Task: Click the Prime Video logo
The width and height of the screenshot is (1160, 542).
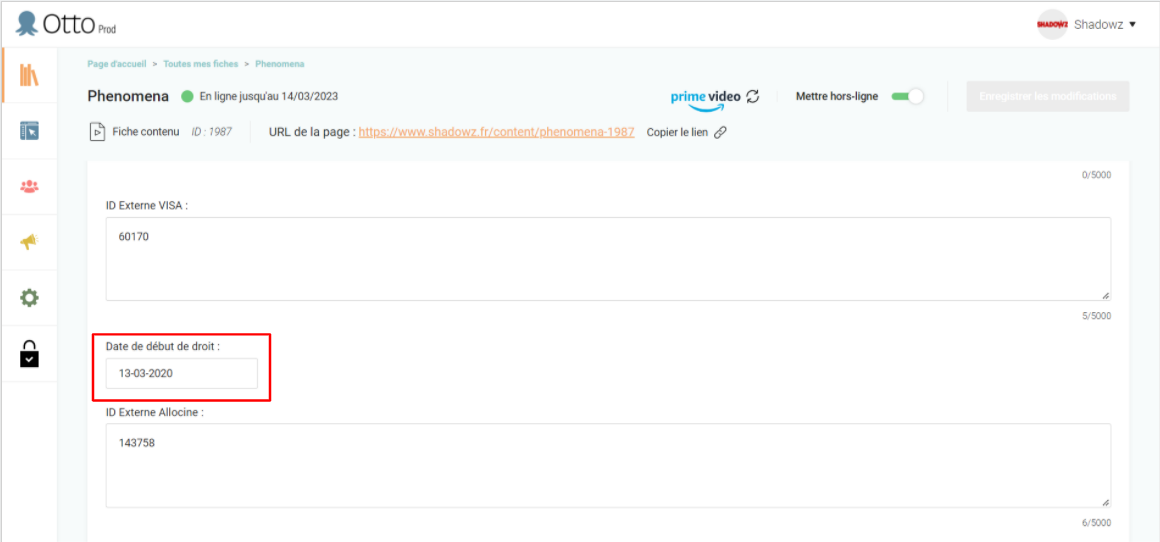Action: (x=704, y=100)
